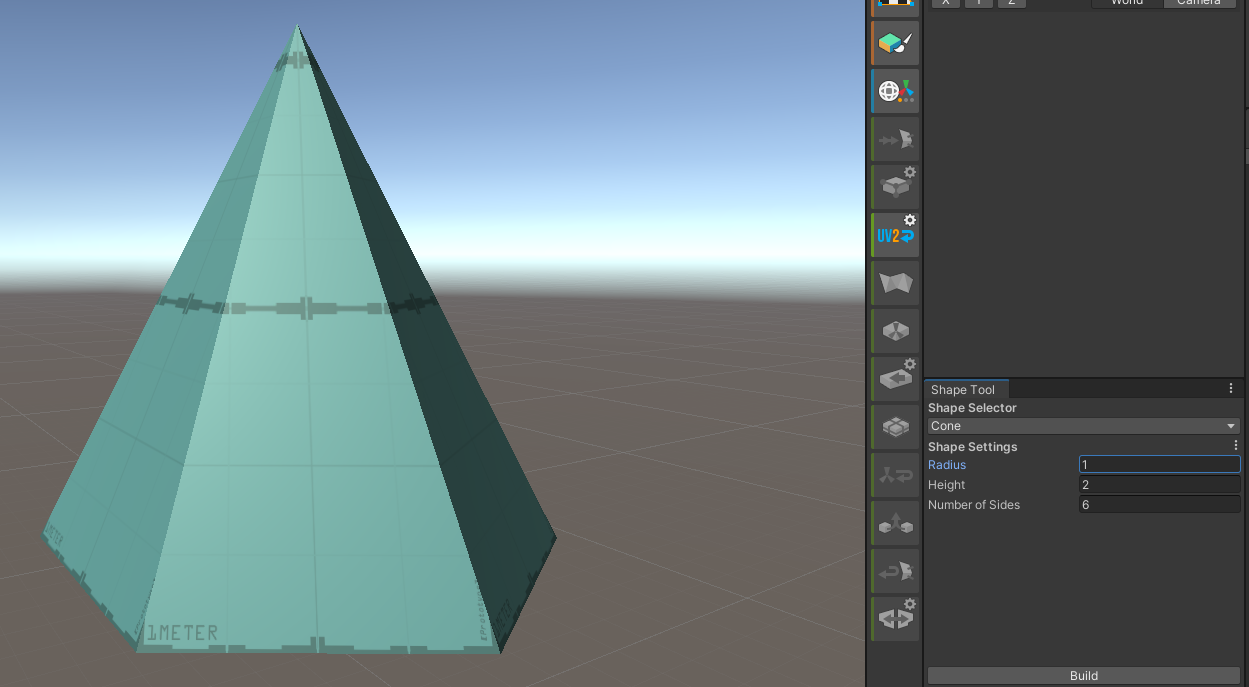1249x687 pixels.
Task: Toggle the X axis constraint
Action: coord(945,3)
